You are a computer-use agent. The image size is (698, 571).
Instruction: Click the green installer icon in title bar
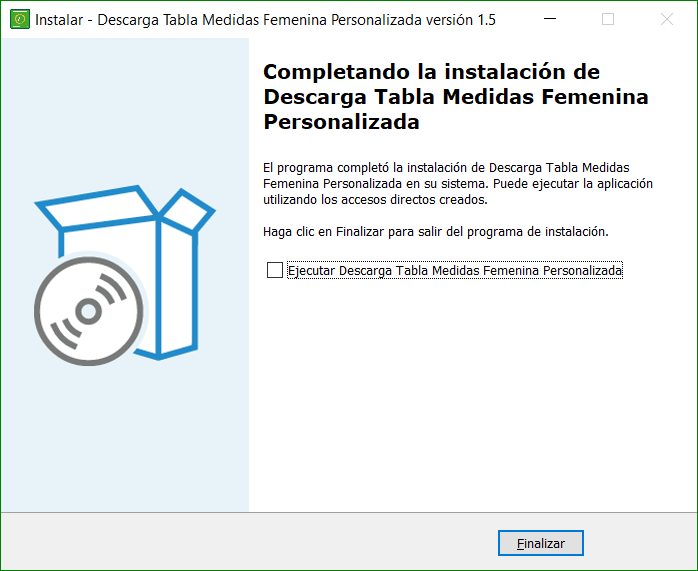tap(20, 20)
